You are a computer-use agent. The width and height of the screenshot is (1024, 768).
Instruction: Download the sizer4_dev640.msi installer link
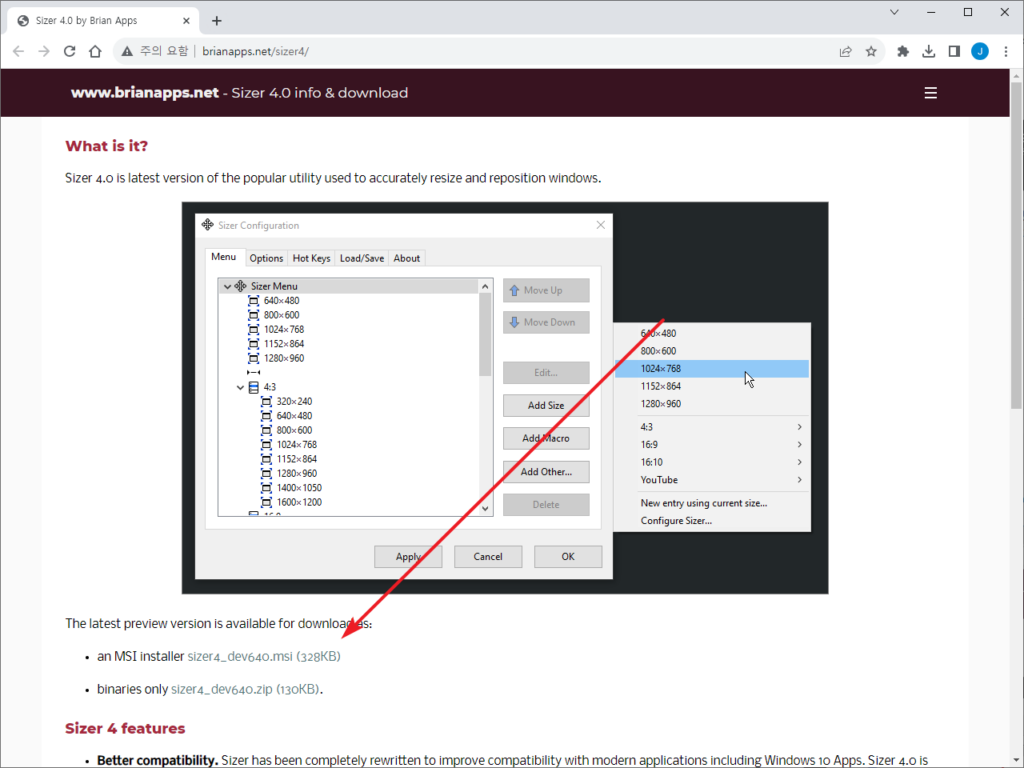tap(240, 657)
